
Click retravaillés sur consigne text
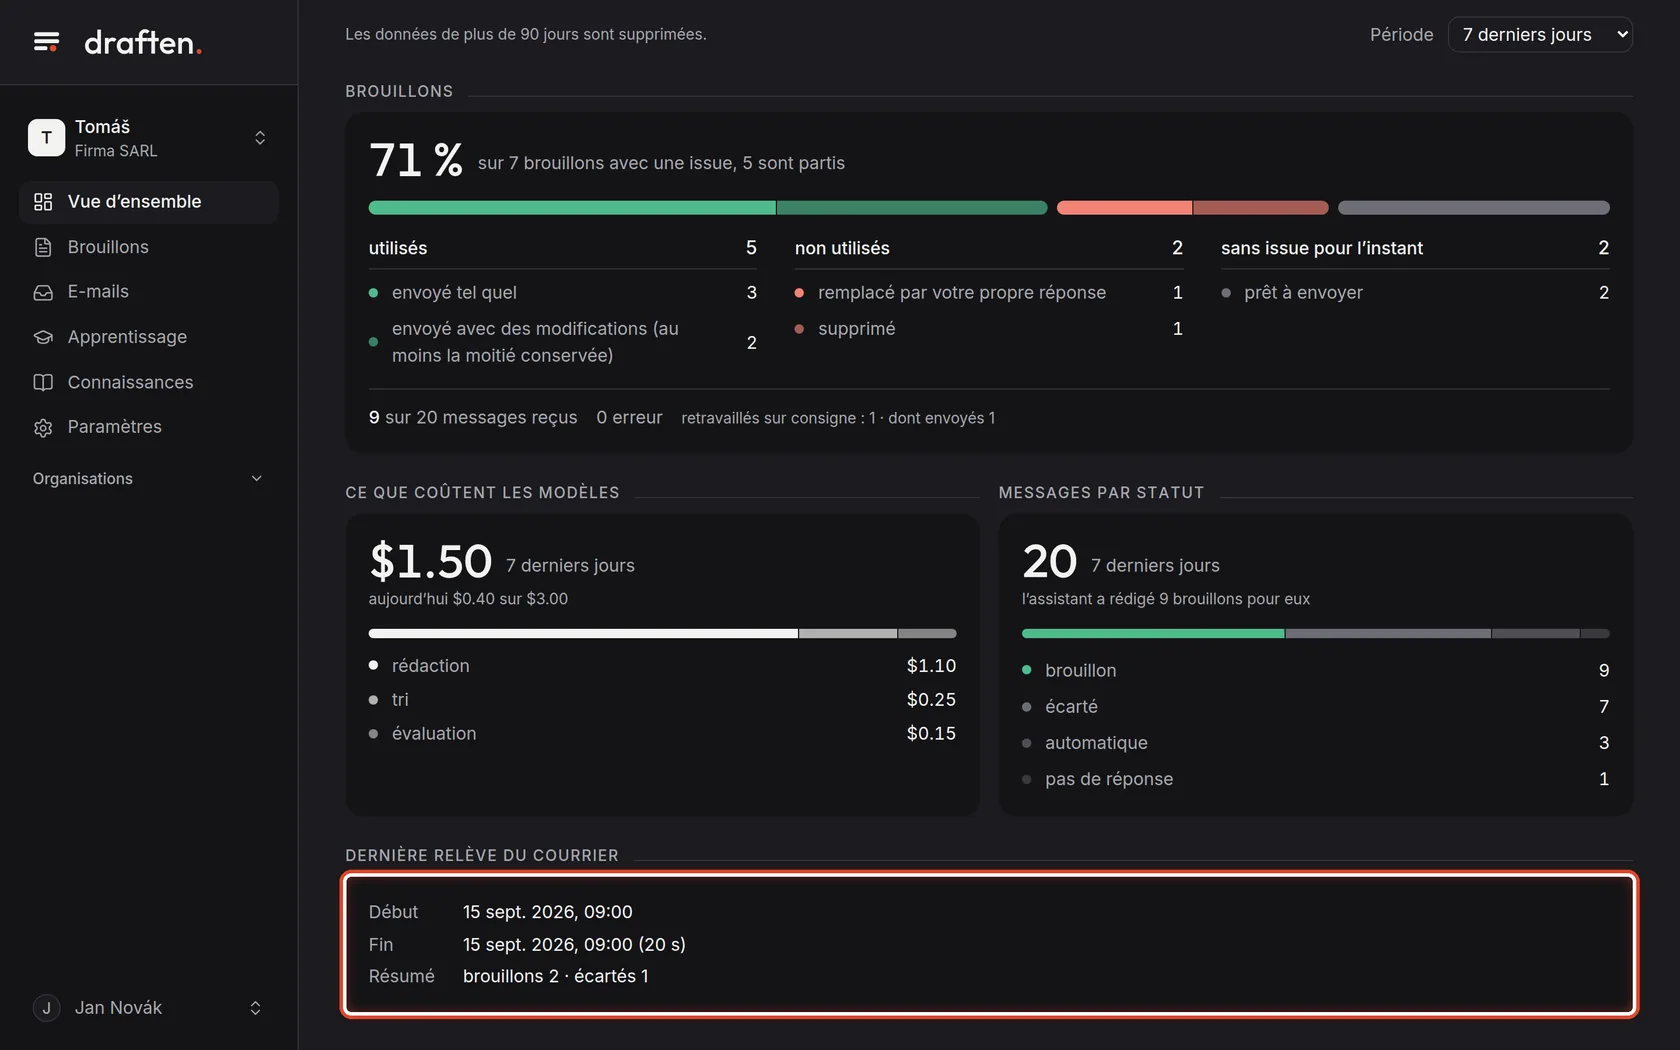838,418
